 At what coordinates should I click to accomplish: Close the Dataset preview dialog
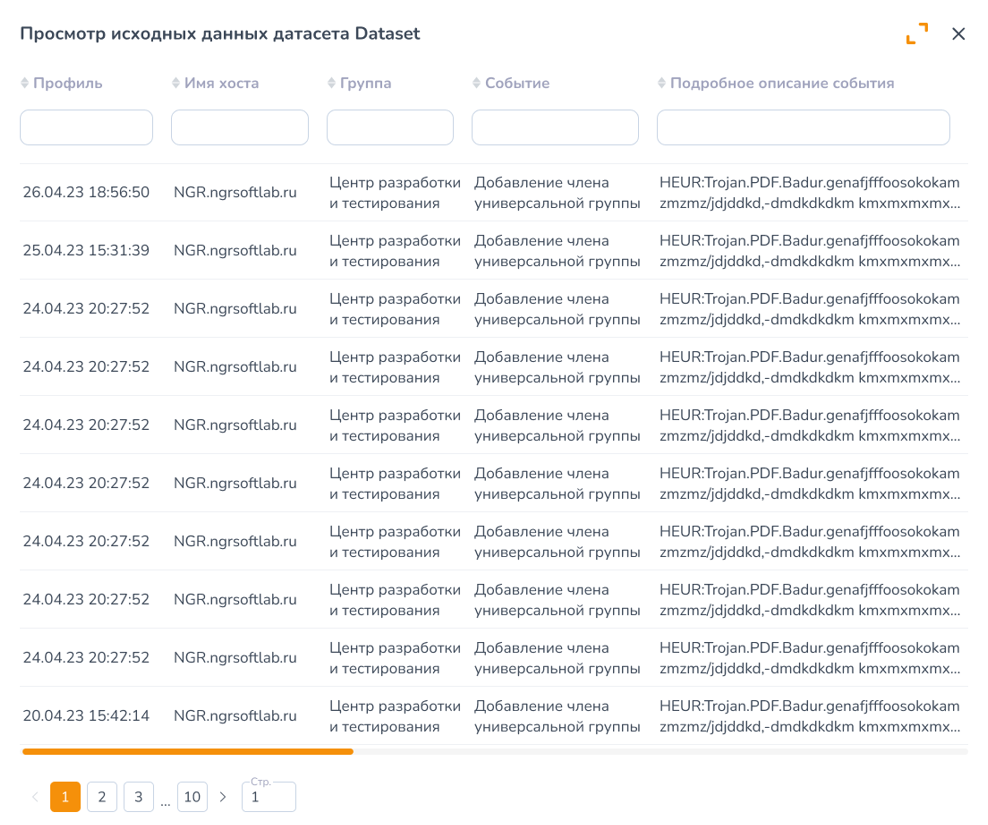click(x=958, y=33)
